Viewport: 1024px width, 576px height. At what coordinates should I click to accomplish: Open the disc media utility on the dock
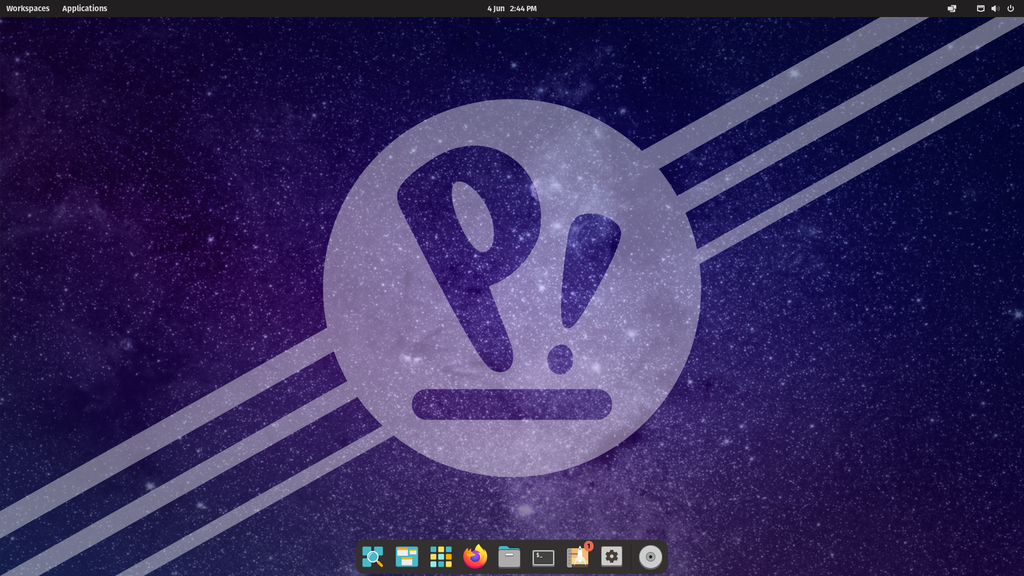pos(649,557)
